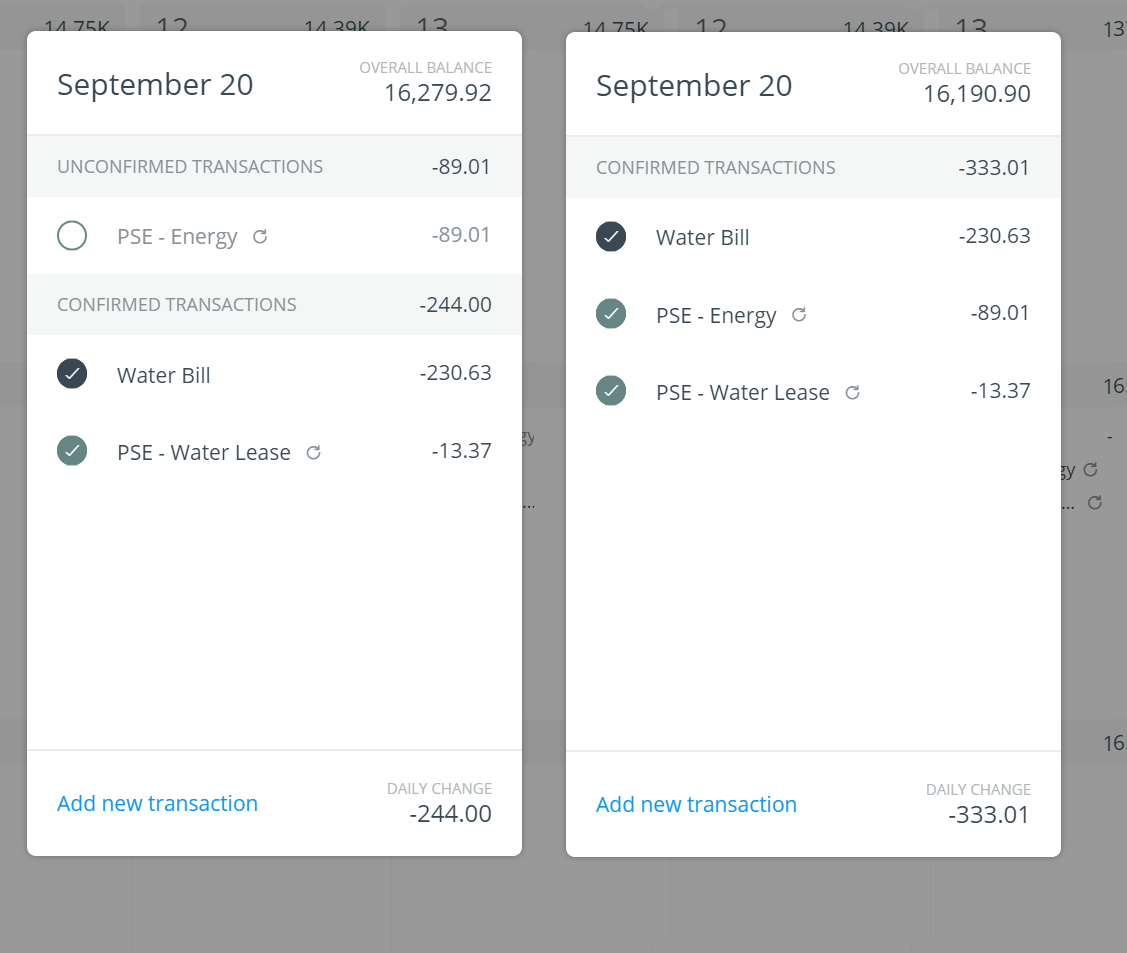Click recurring icon beside left PSE - Energy
This screenshot has height=953, width=1127.
260,236
